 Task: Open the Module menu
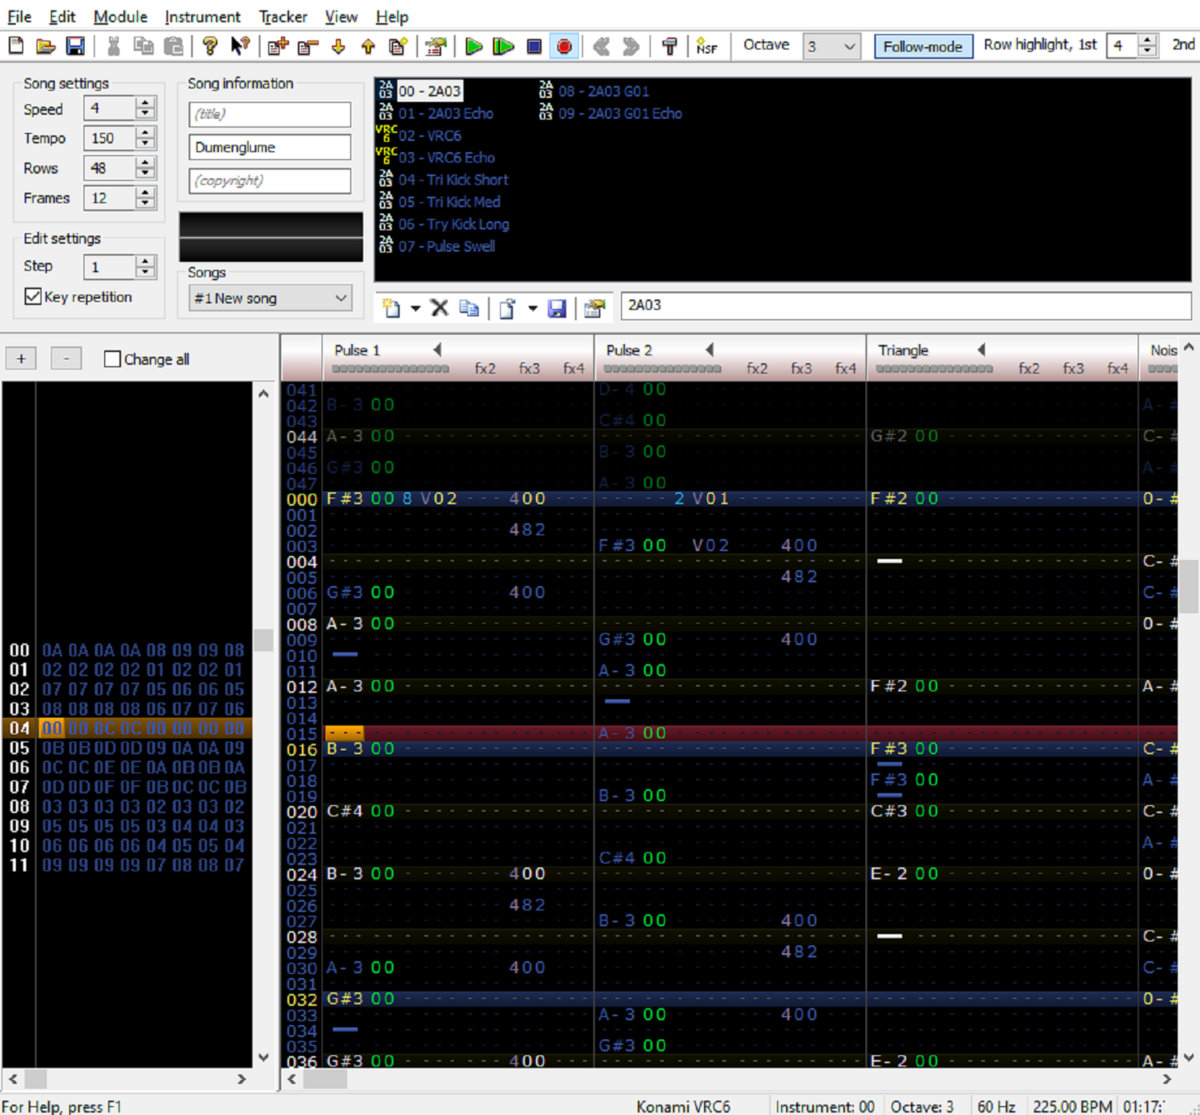pos(120,17)
